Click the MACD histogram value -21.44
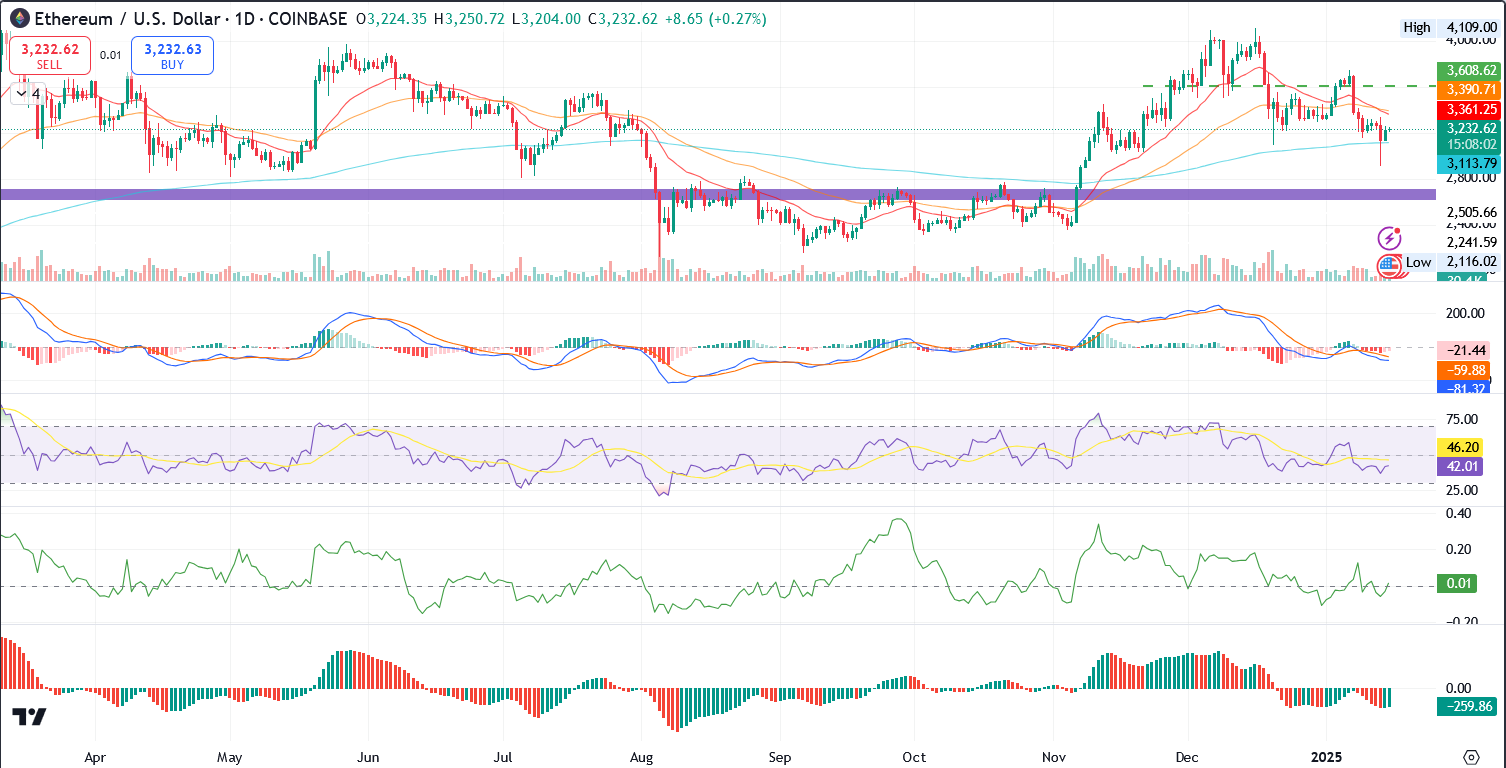1506x768 pixels. click(x=1463, y=350)
